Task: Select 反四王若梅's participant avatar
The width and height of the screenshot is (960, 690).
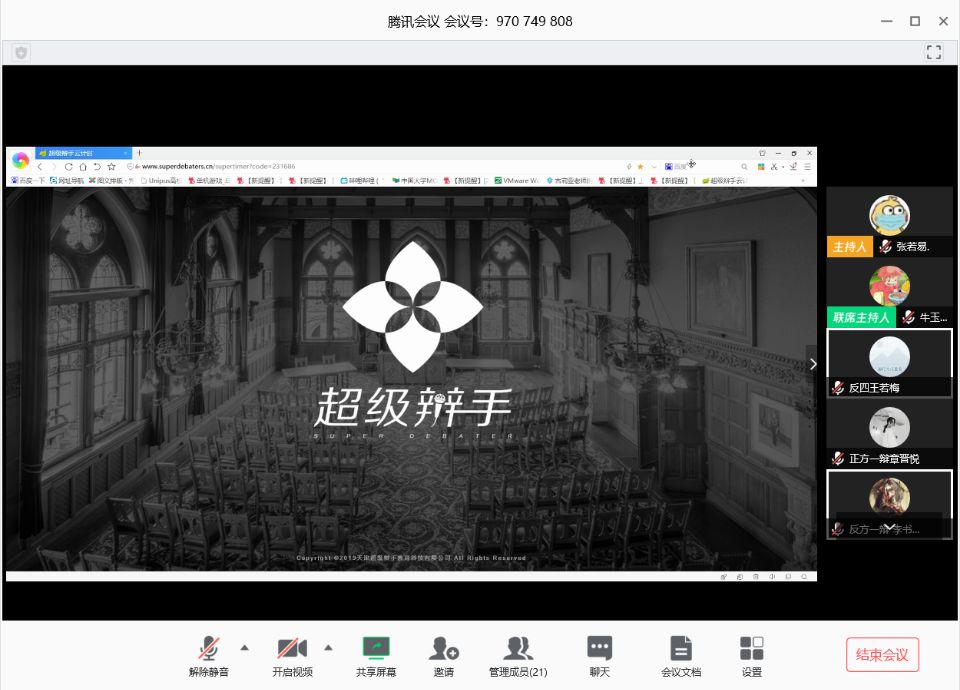Action: (890, 356)
